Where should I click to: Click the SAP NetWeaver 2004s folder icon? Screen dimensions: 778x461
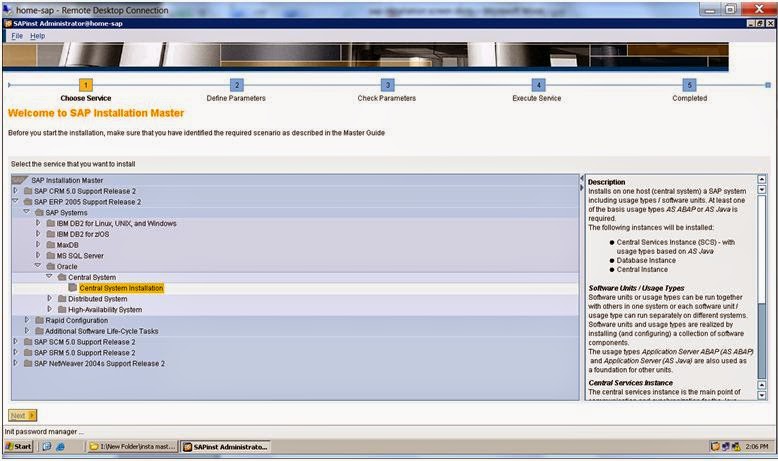click(28, 364)
